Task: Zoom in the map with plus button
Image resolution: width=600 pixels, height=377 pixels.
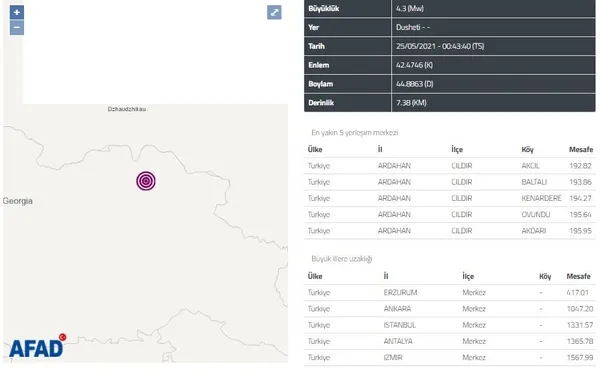Action: tap(17, 12)
